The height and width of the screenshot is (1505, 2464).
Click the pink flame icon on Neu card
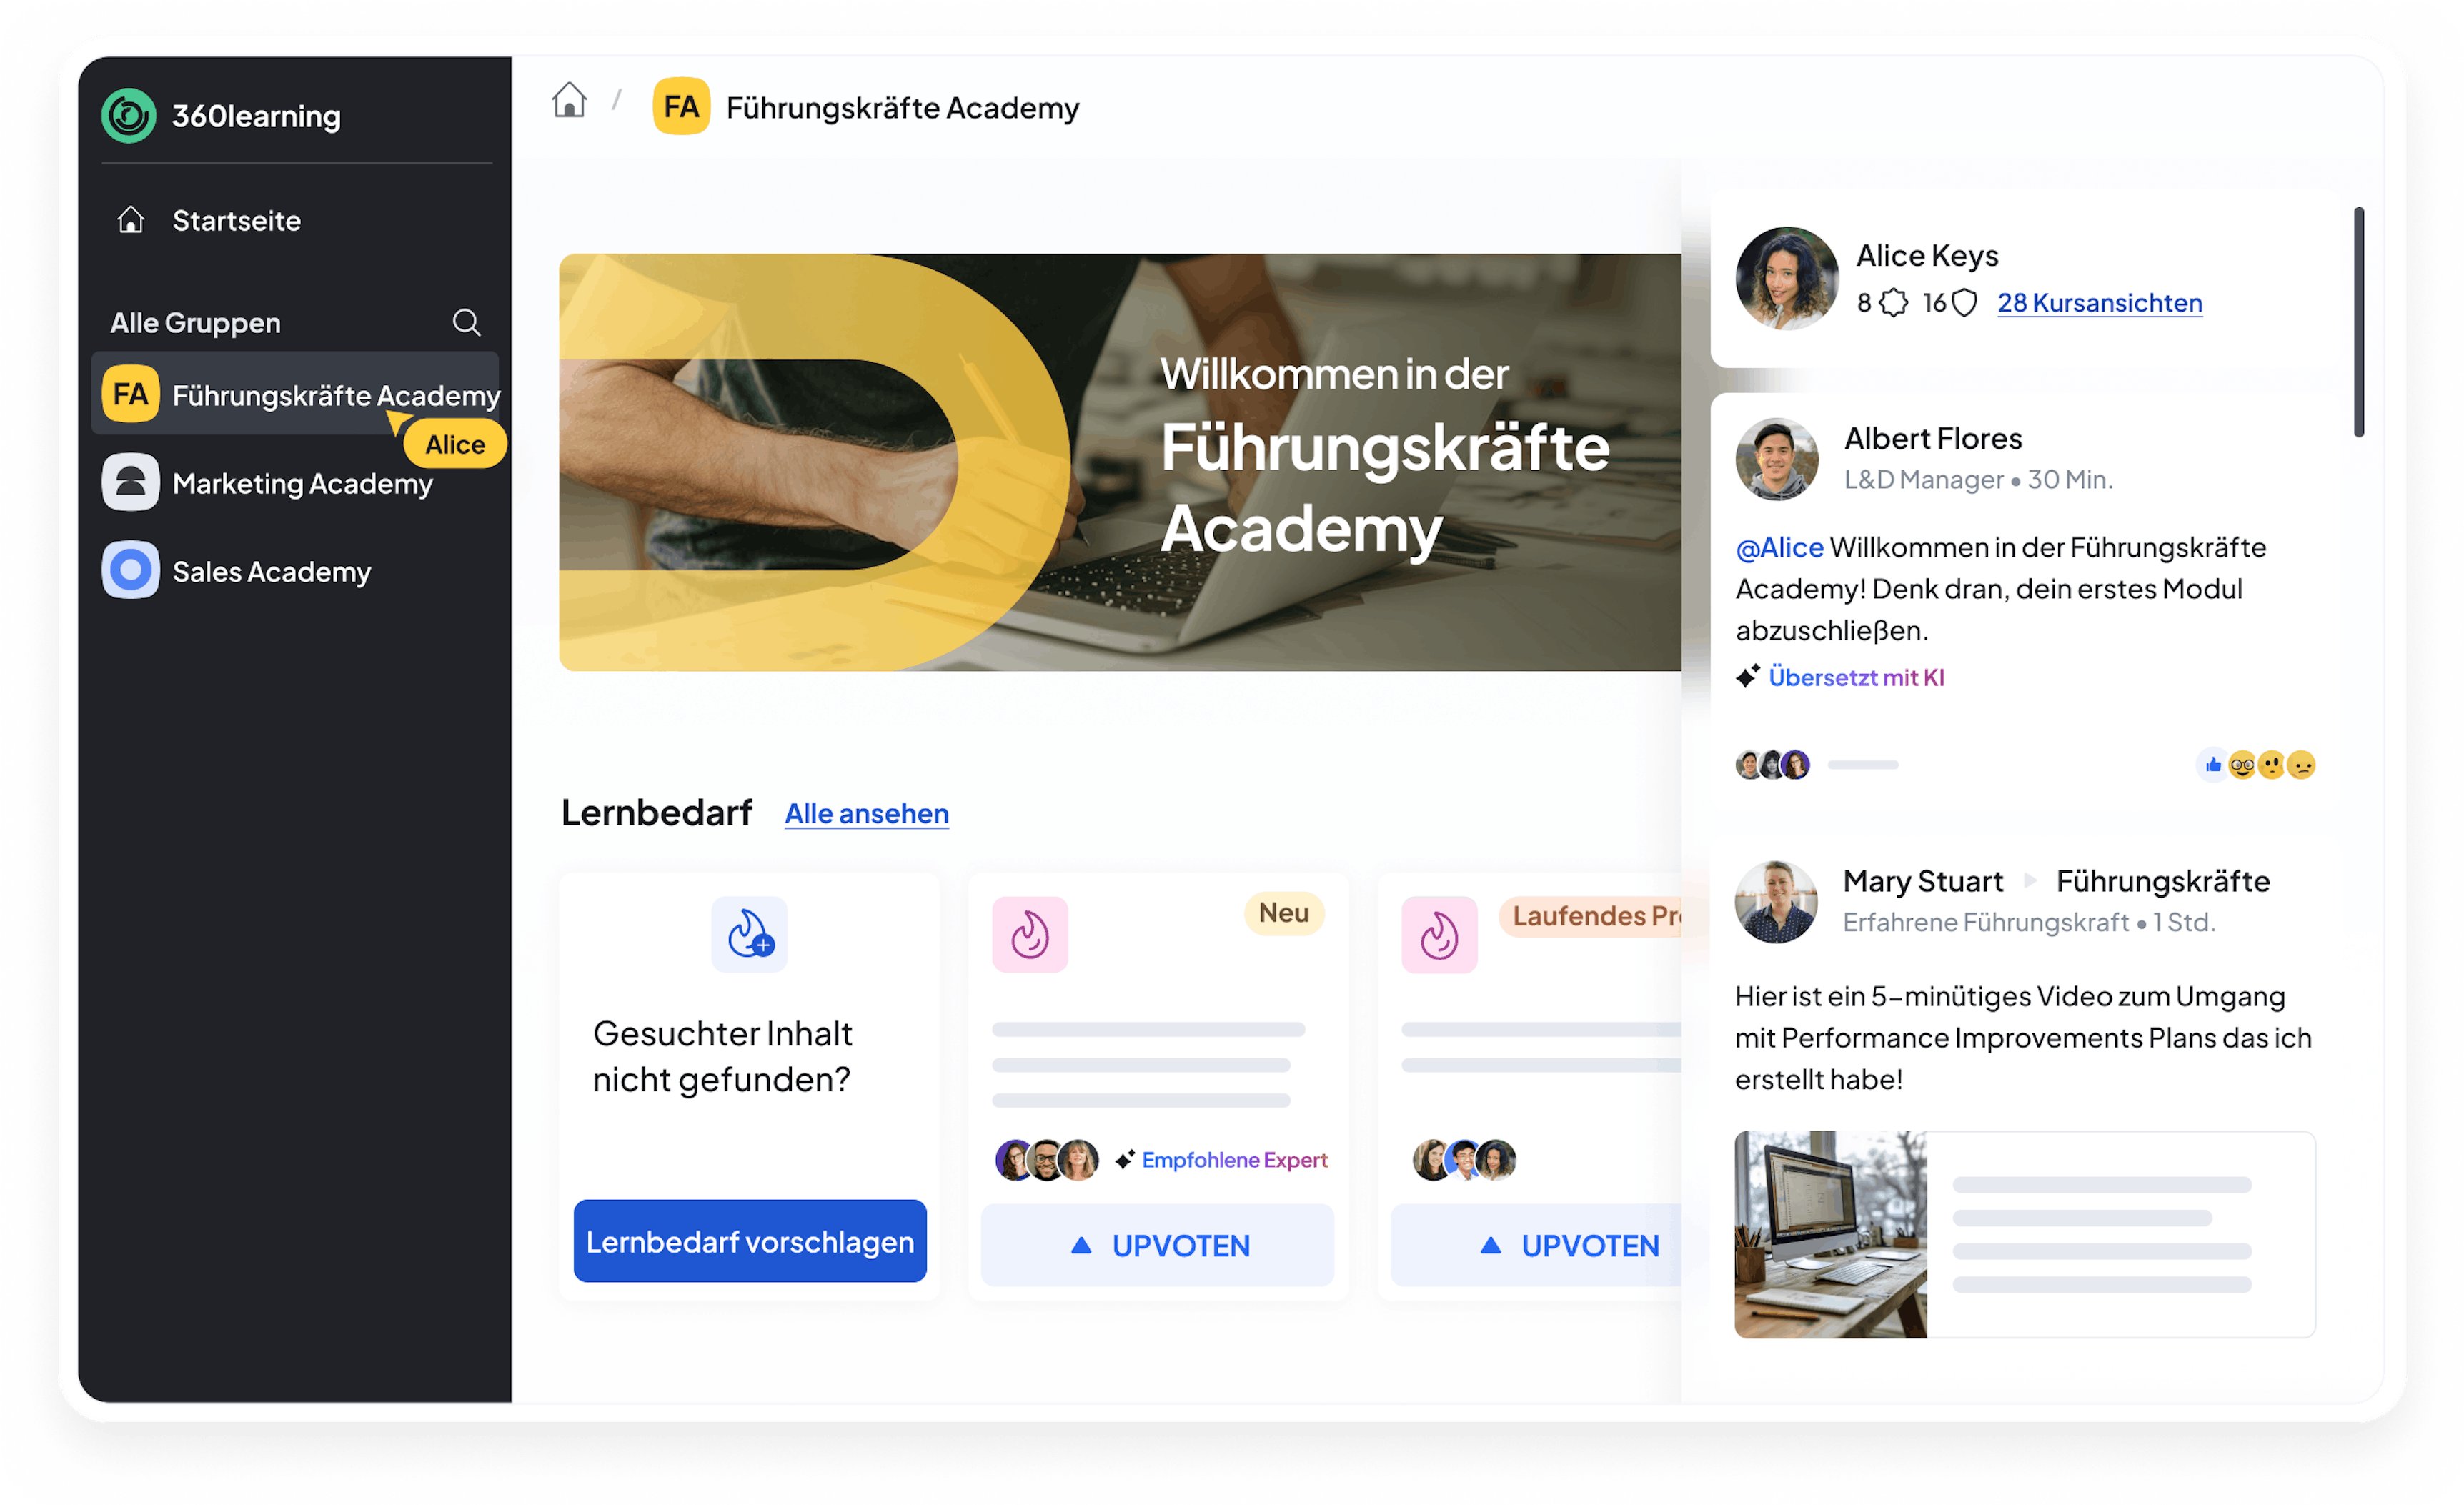pyautogui.click(x=1030, y=935)
